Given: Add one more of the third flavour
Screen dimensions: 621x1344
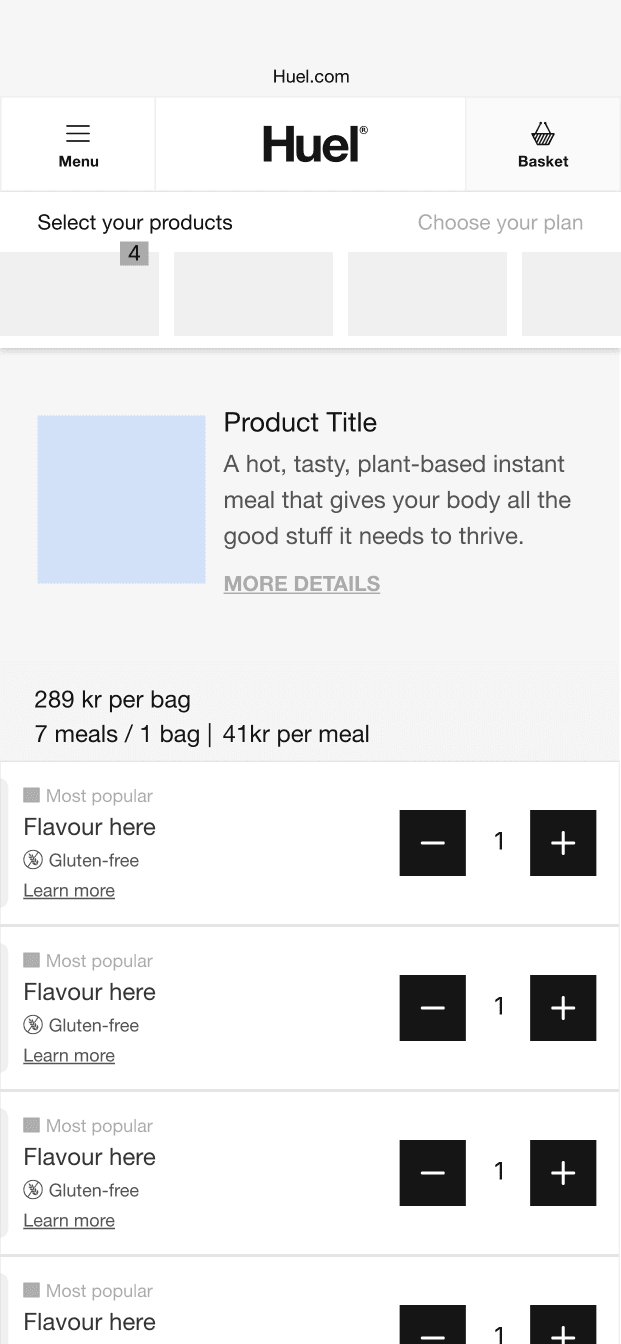Looking at the screenshot, I should click(563, 1173).
